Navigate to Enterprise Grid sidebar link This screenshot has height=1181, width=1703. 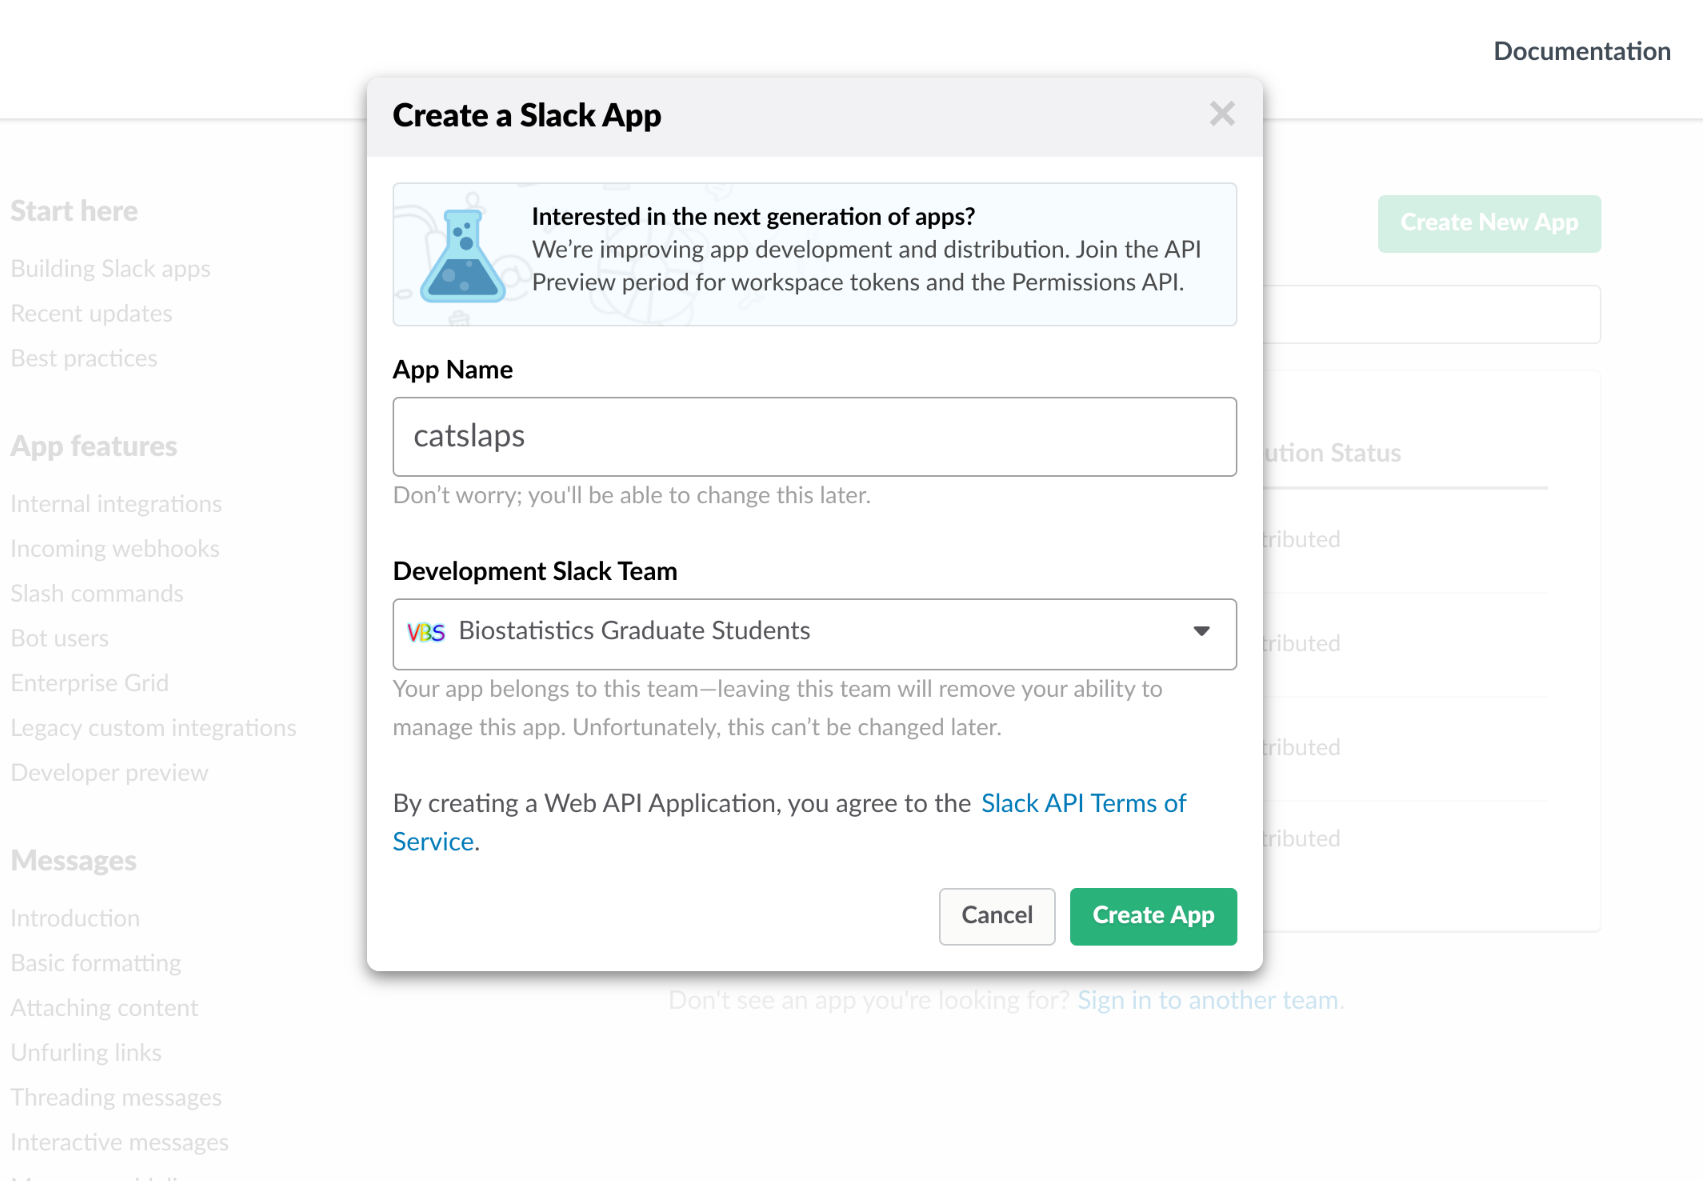pyautogui.click(x=90, y=683)
